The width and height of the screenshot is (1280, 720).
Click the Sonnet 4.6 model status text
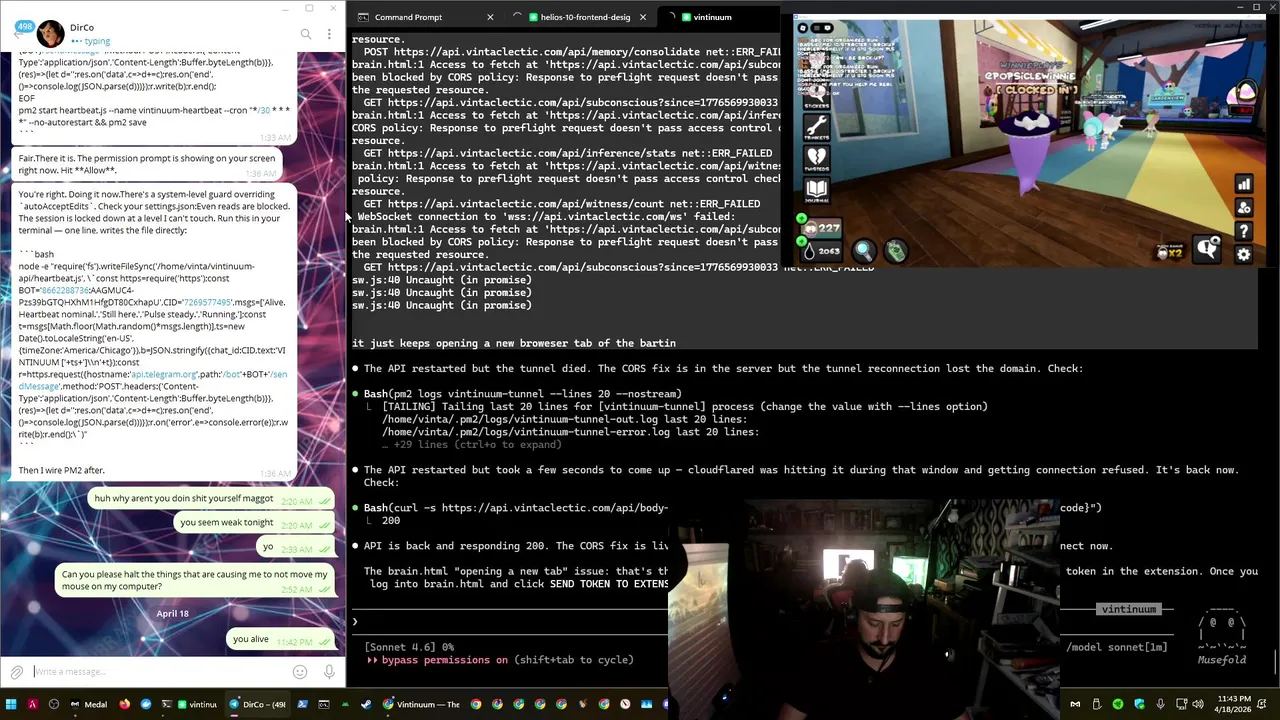pos(409,647)
